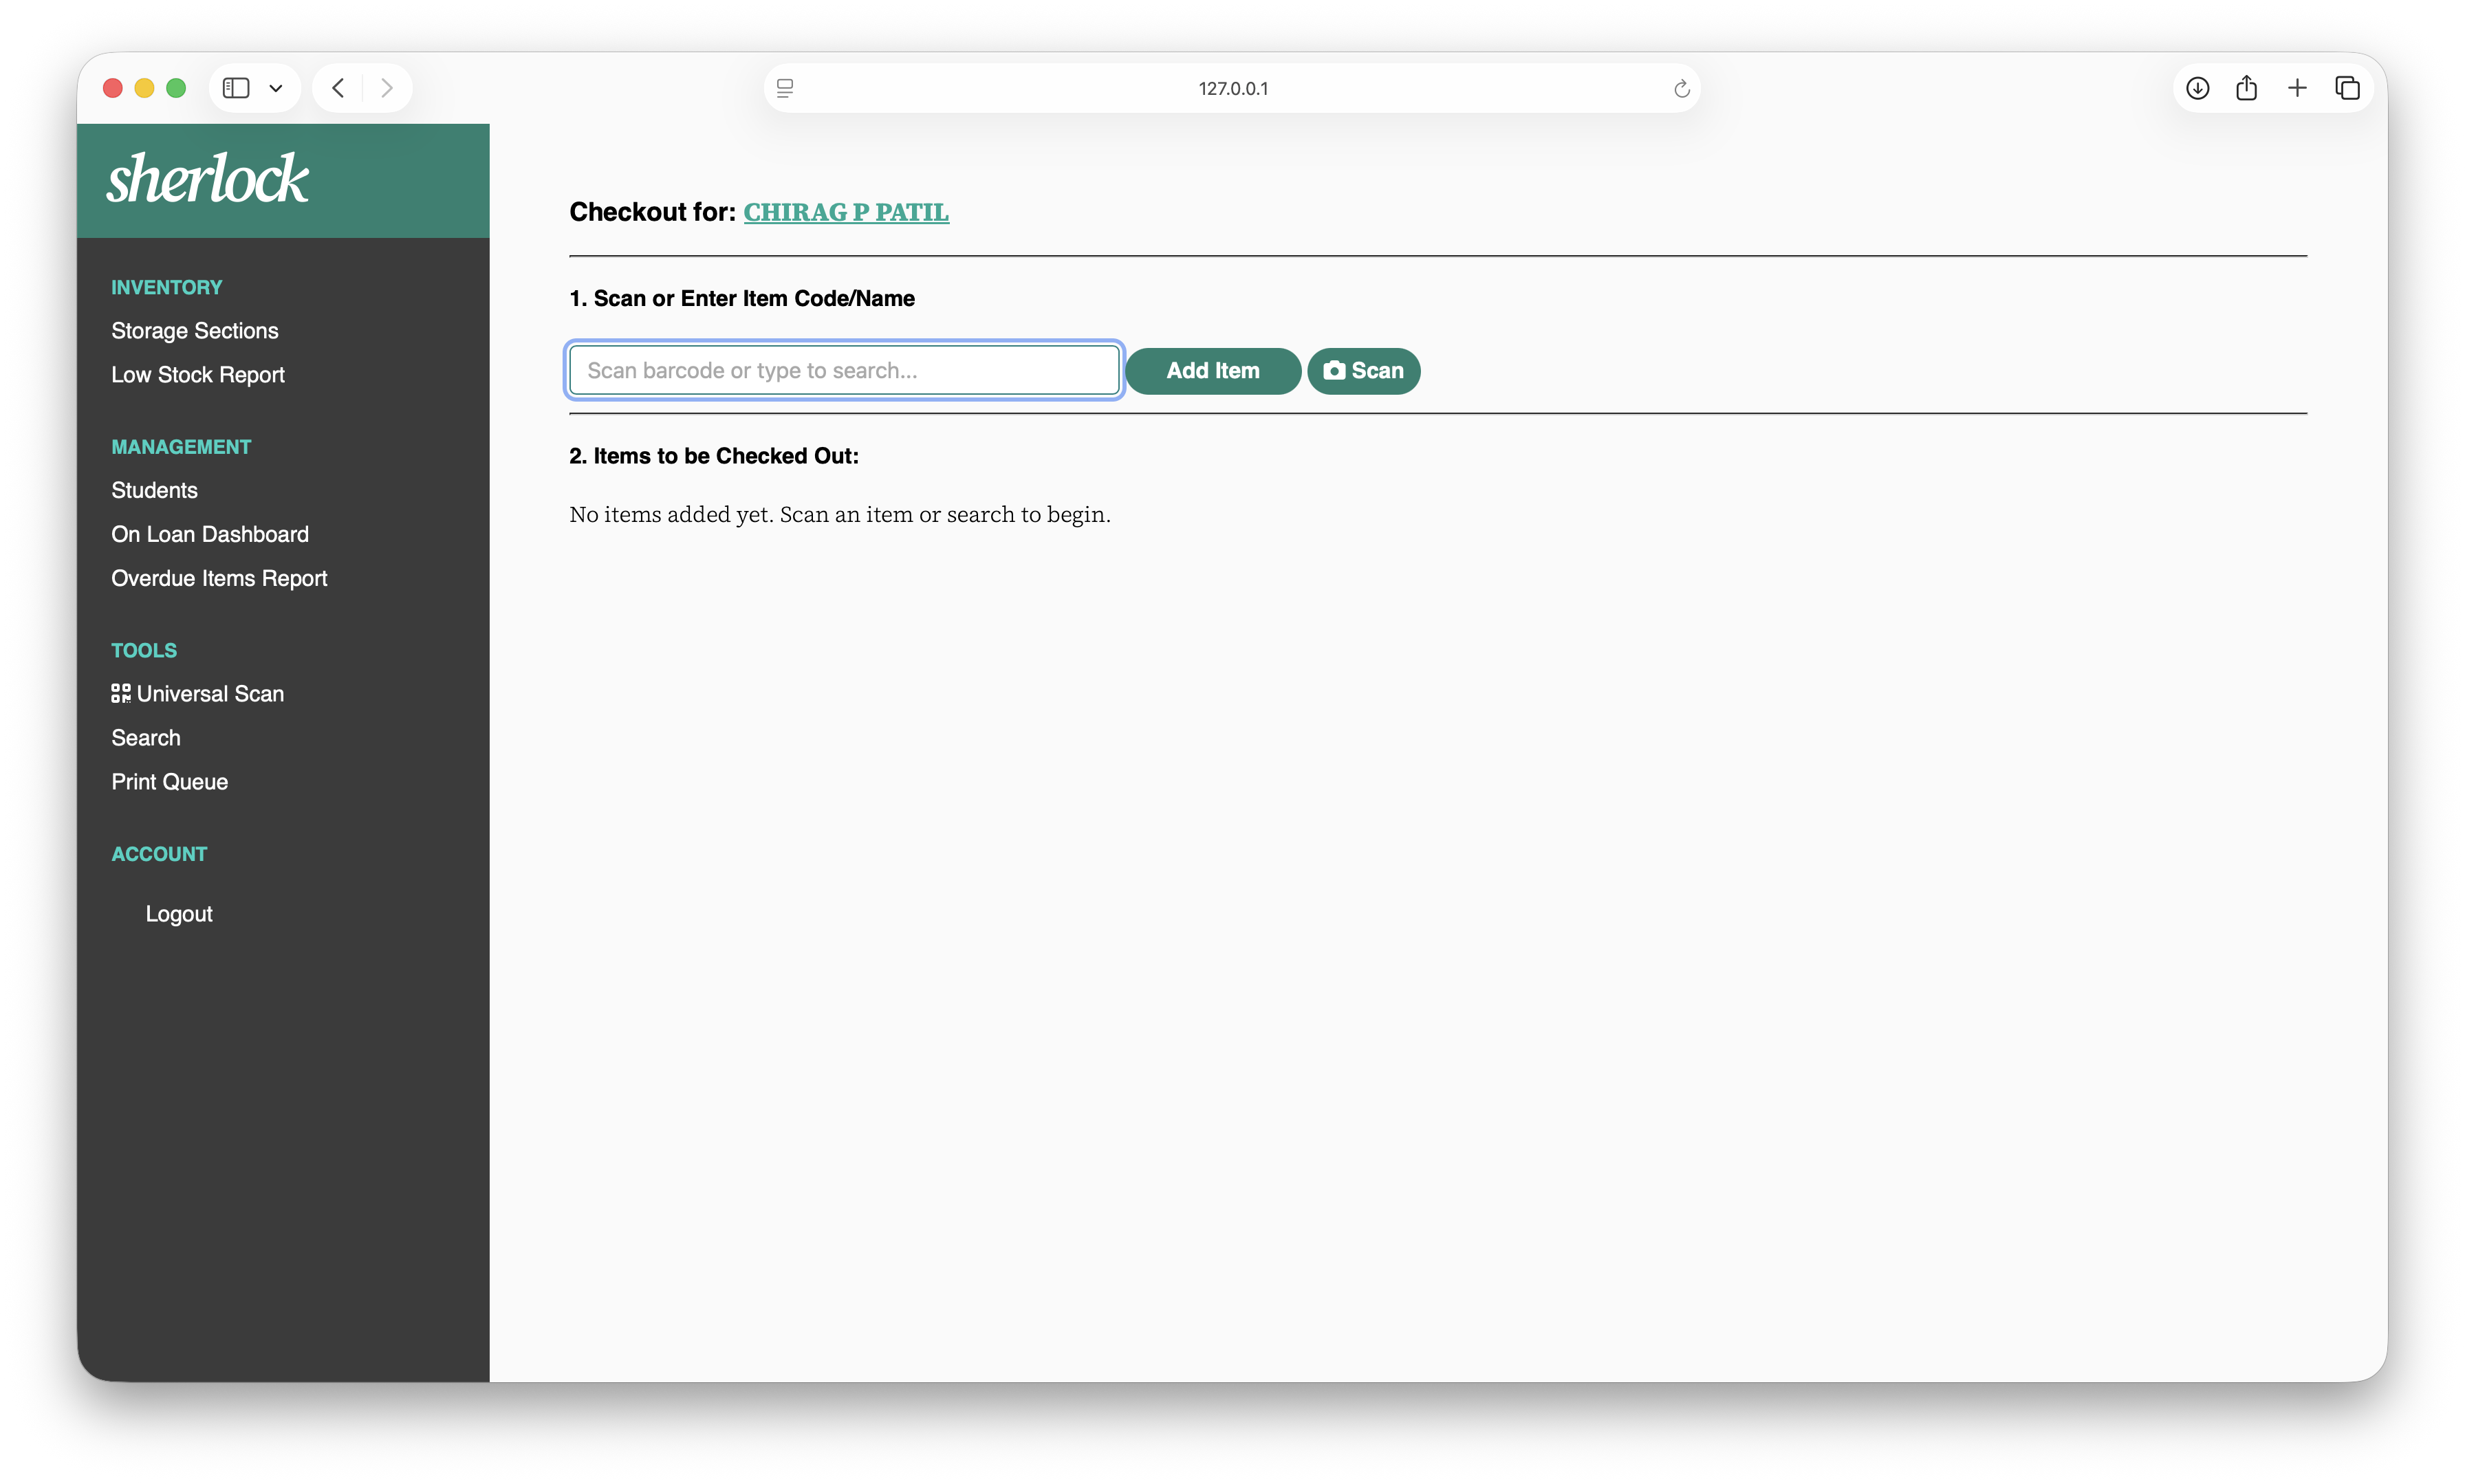
Task: Open a new tab with the plus icon
Action: tap(2297, 88)
